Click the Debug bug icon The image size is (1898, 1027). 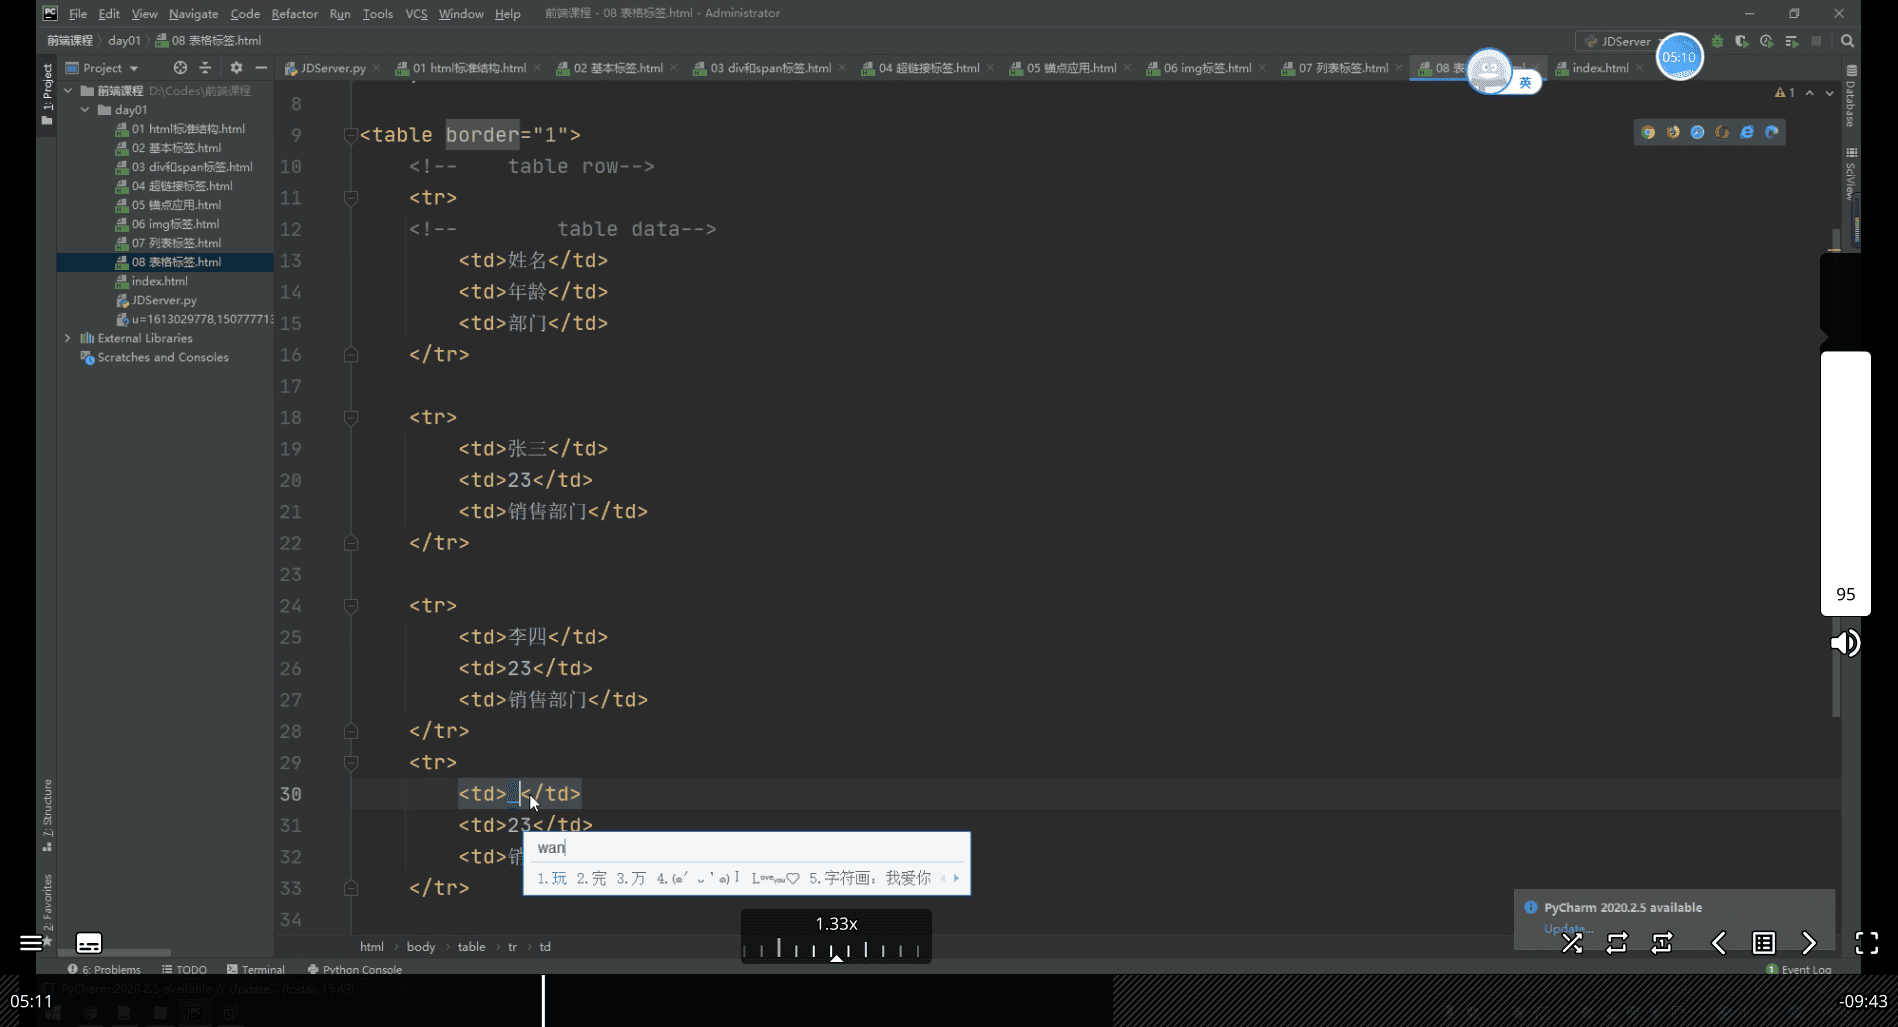click(1718, 41)
